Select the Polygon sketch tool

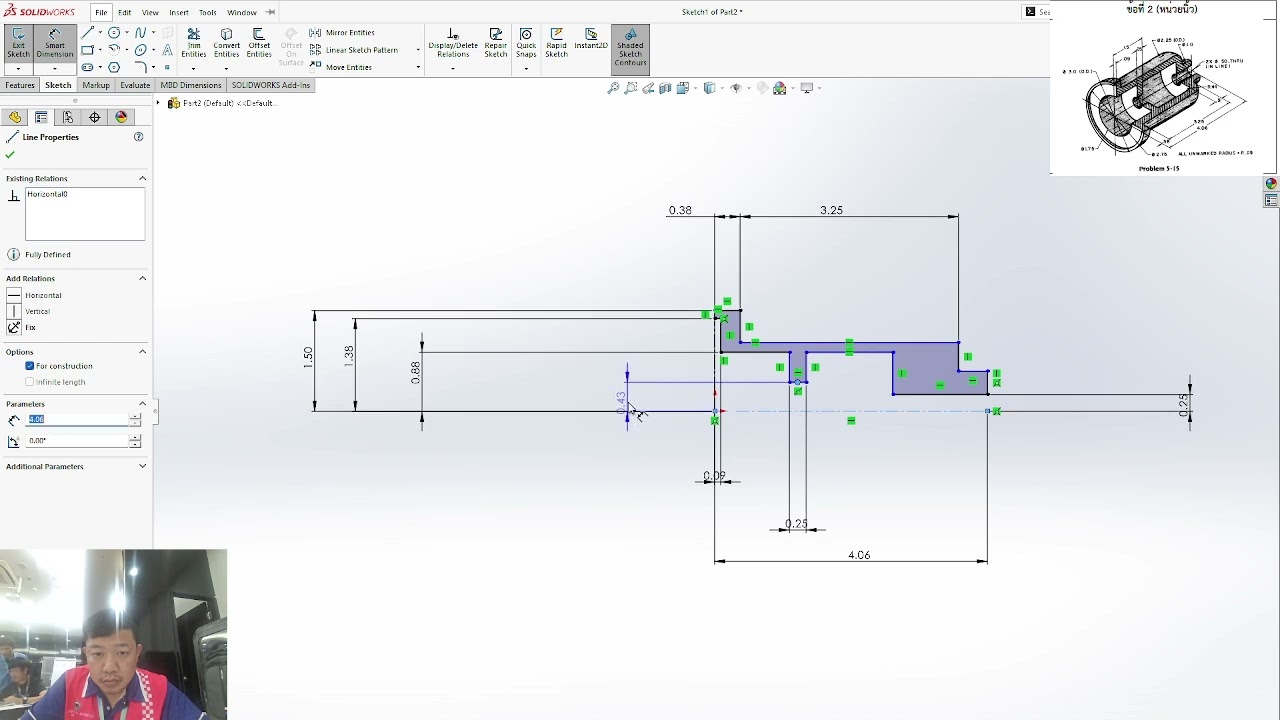[114, 67]
